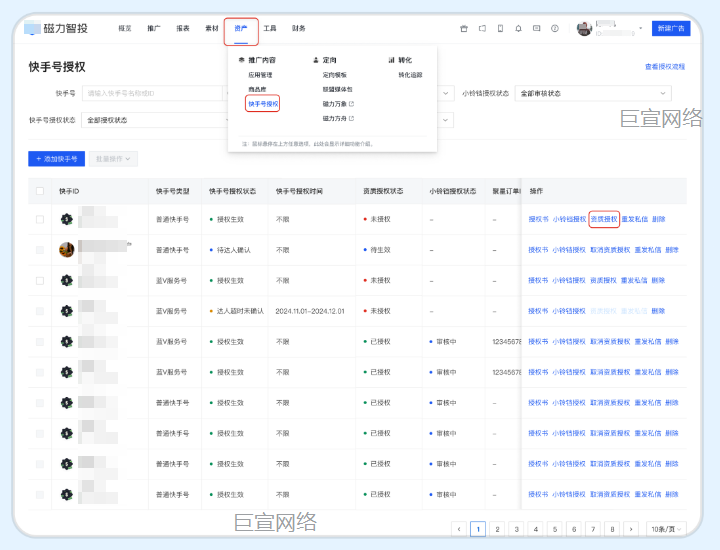Click external-link icon beside 磁力方舟

tap(351, 118)
